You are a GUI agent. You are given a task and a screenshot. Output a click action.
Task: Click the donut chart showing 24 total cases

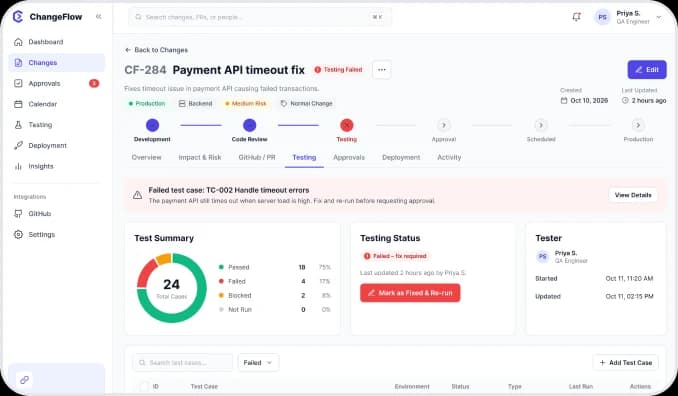172,288
